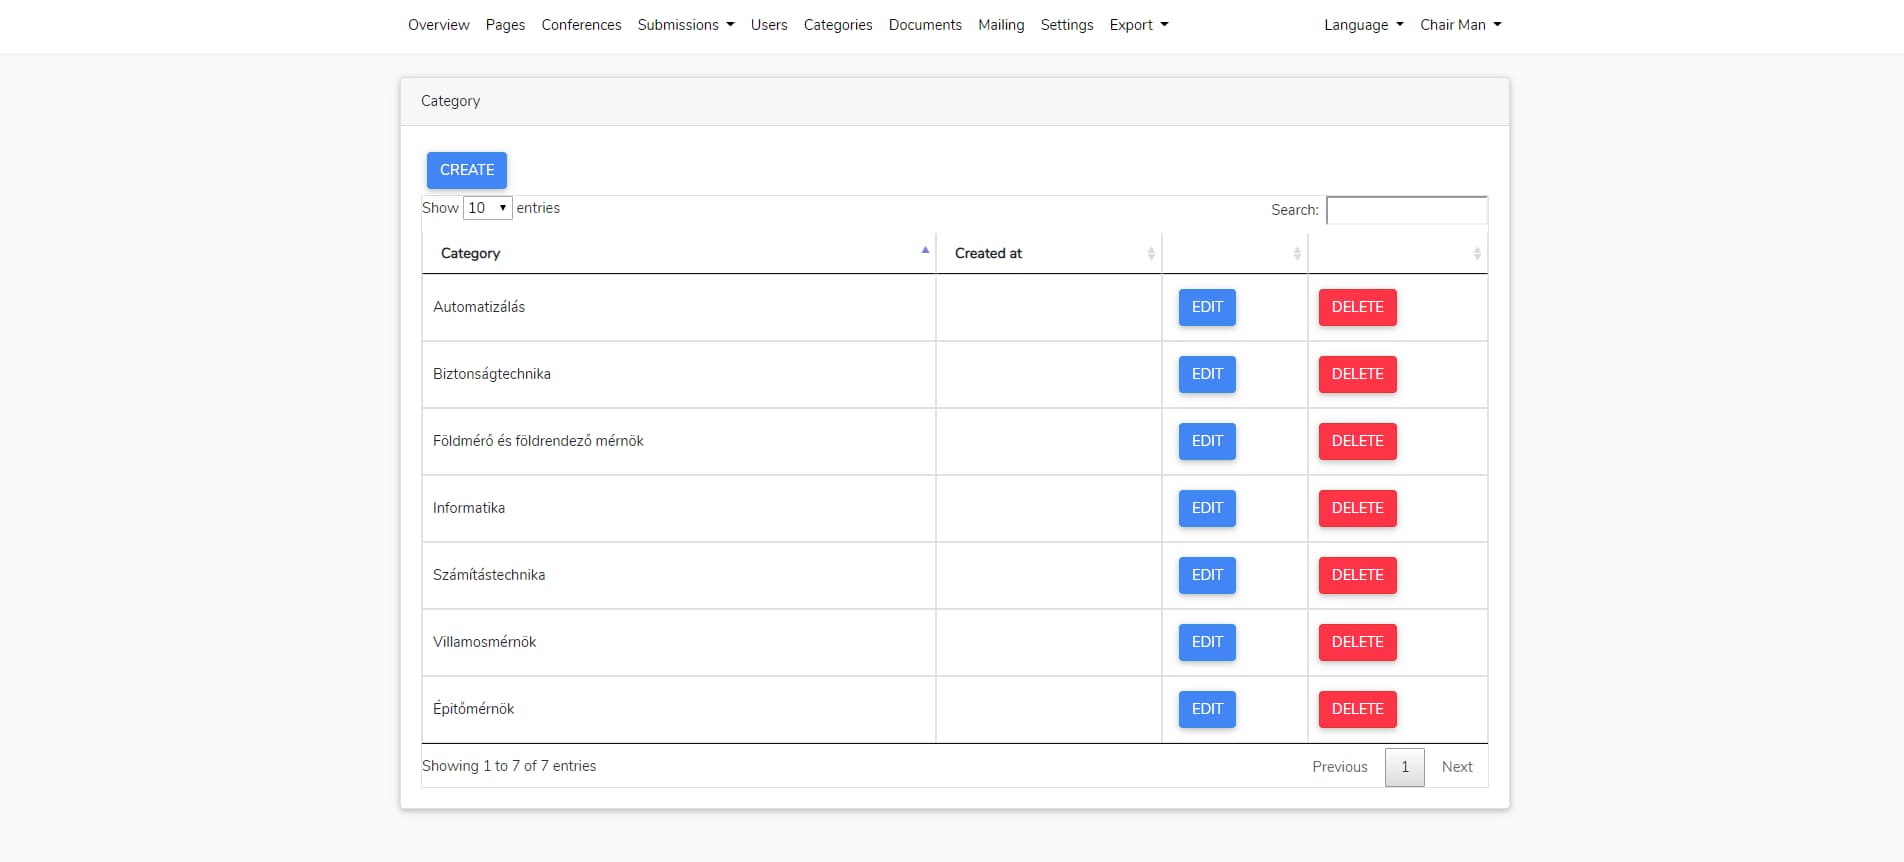Click the Category panel header title
1904x862 pixels.
click(x=450, y=101)
